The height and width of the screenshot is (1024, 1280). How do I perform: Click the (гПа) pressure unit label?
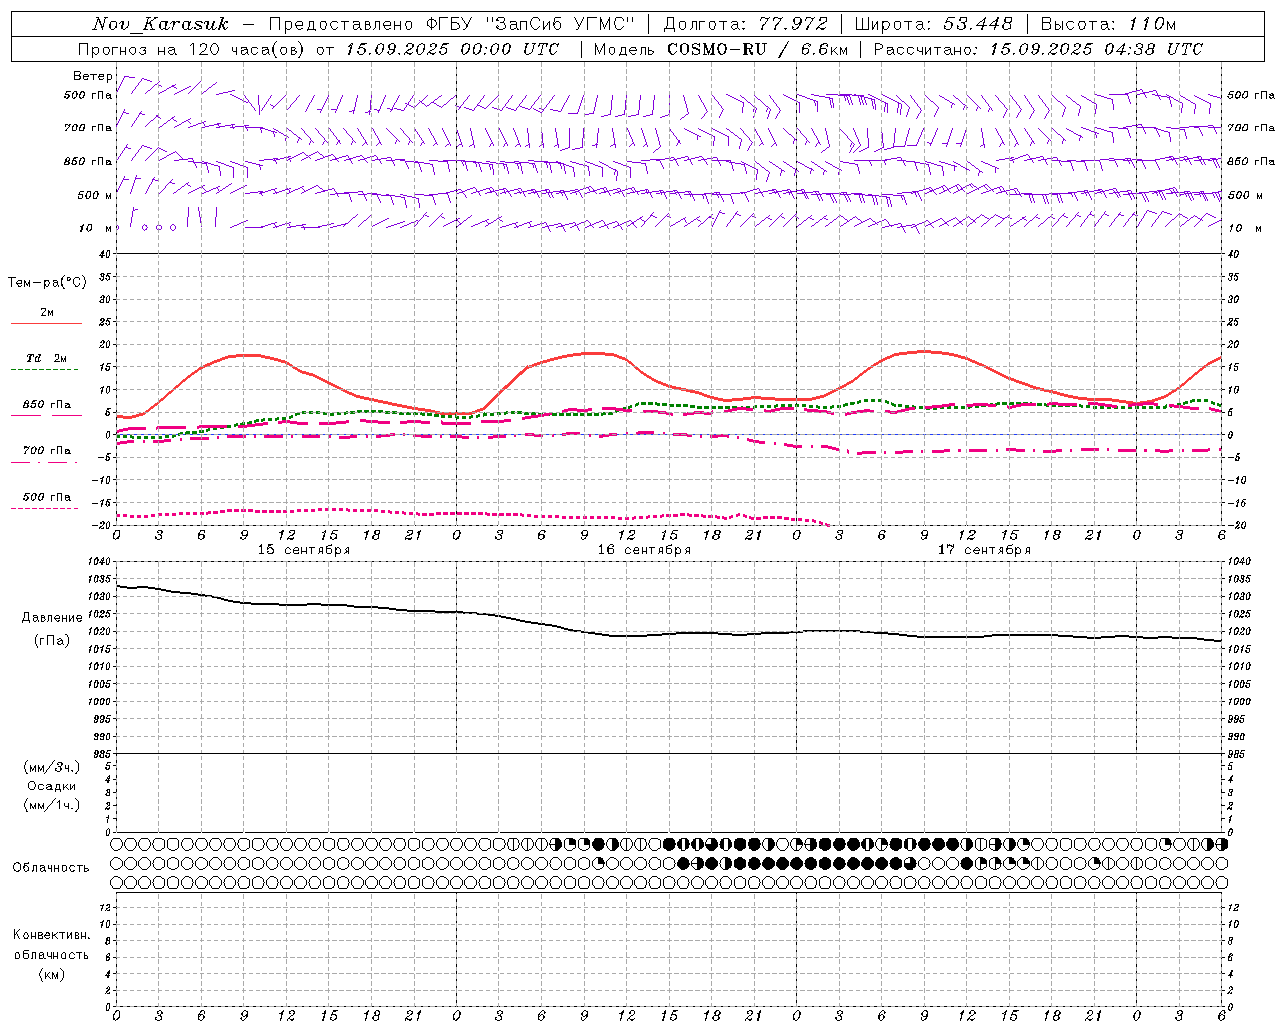52,640
